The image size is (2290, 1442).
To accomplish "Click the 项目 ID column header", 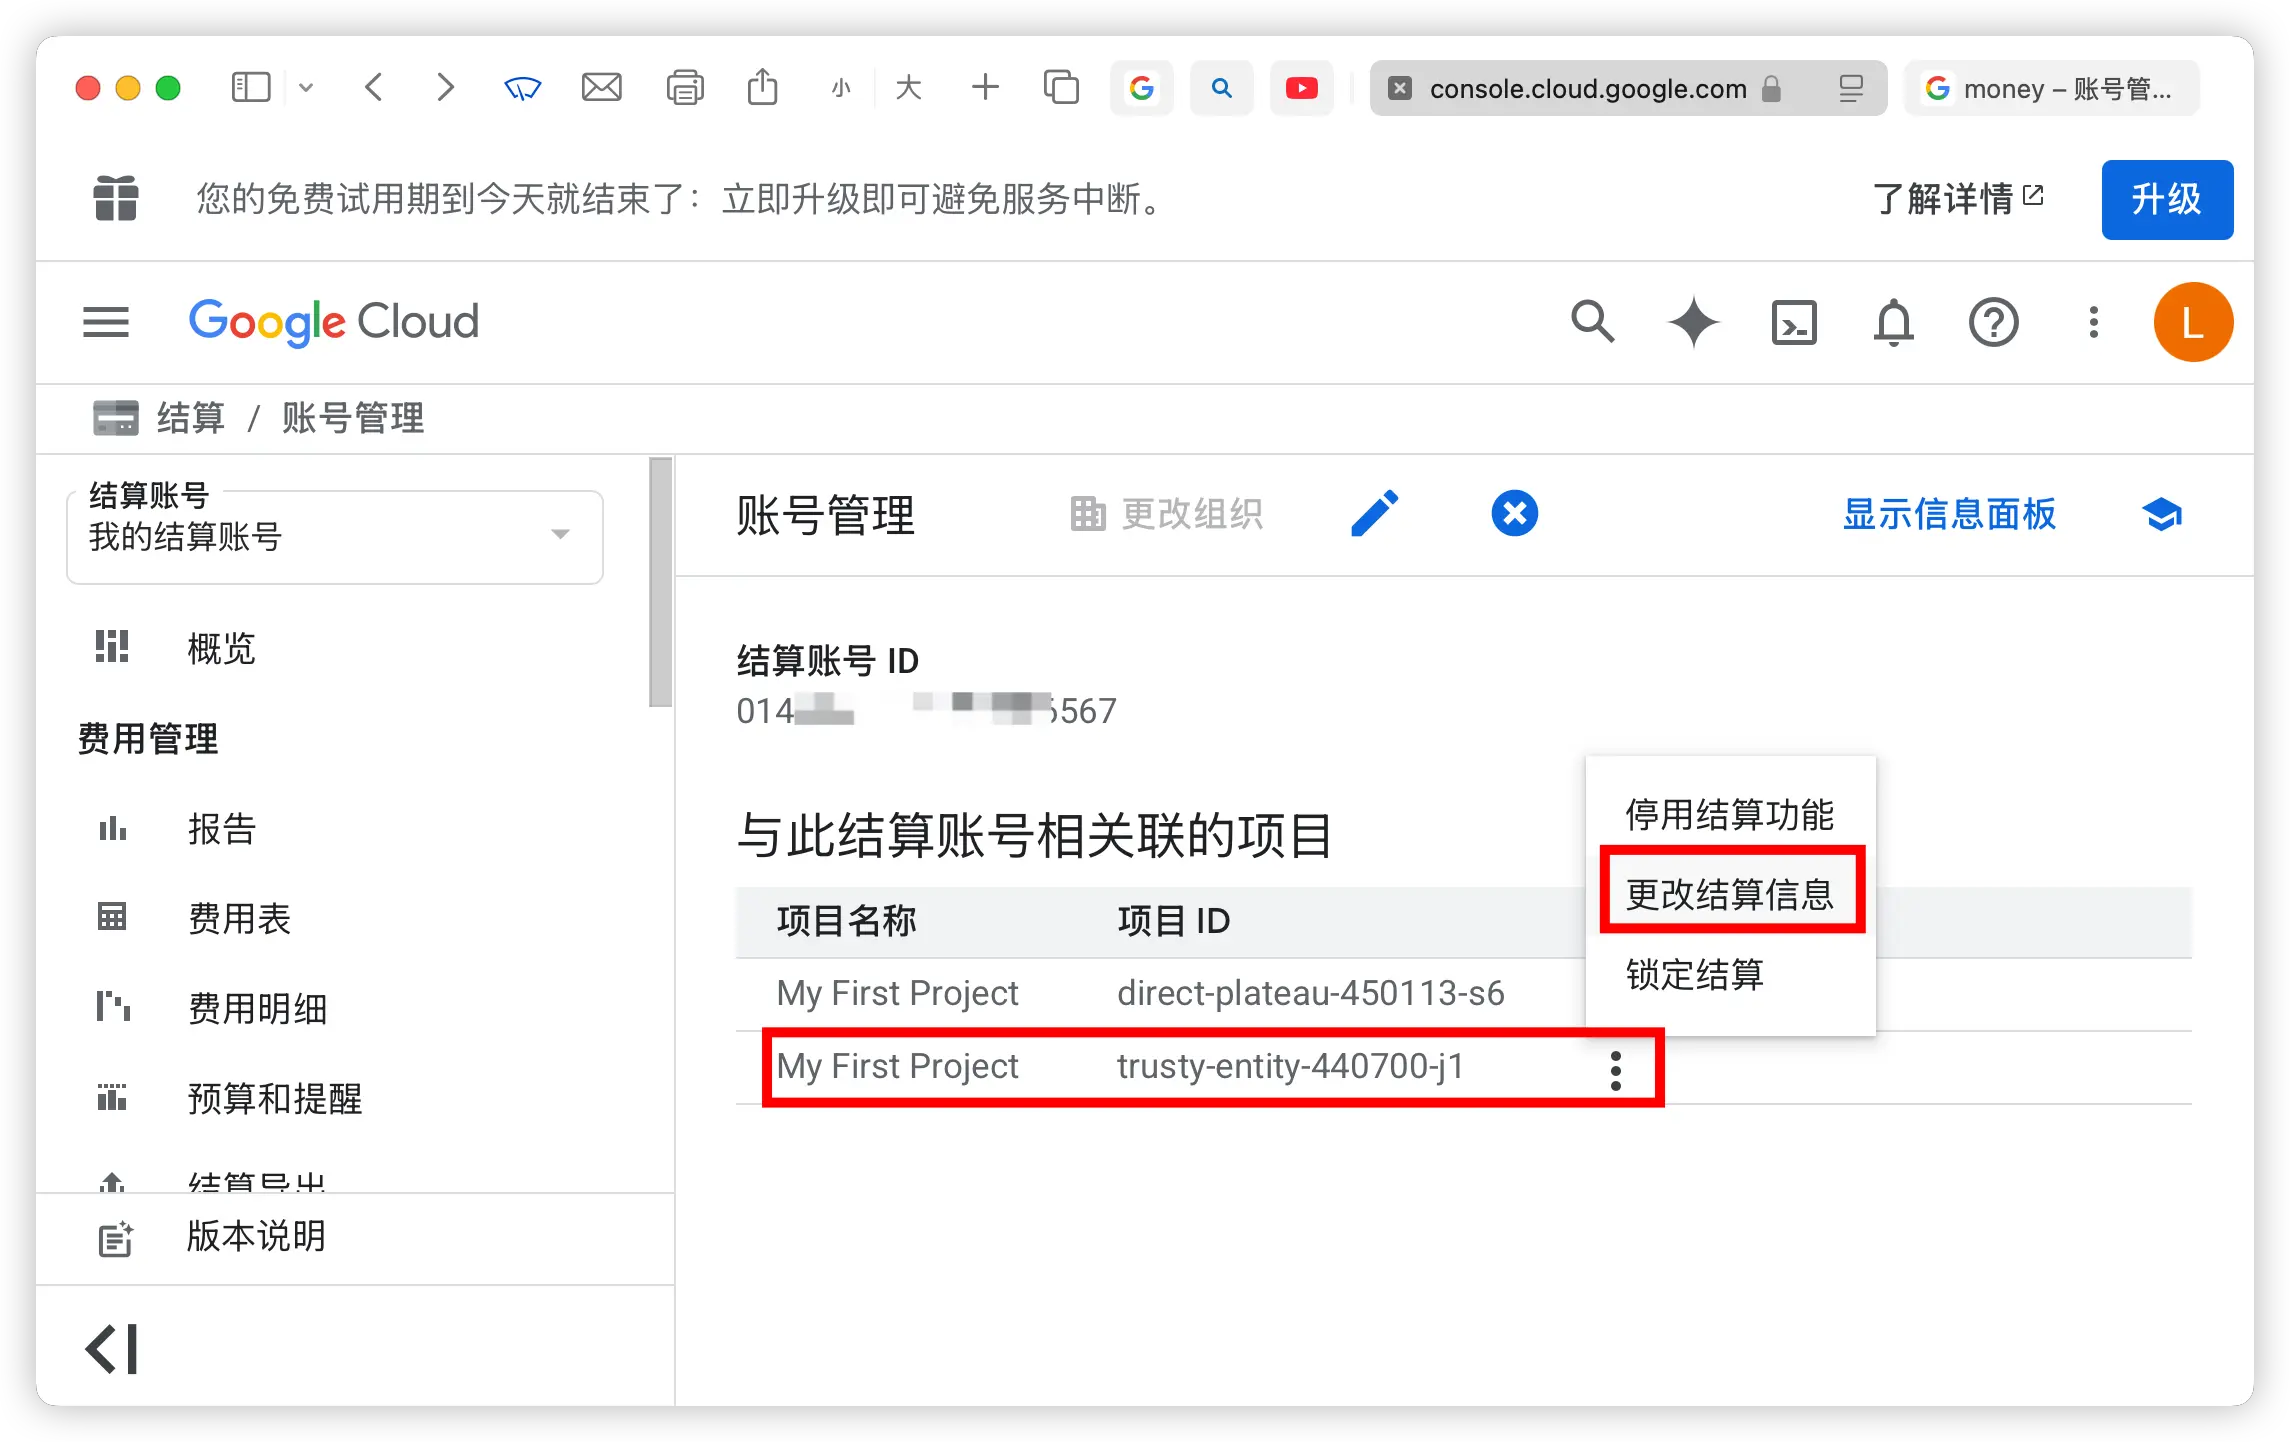I will coord(1174,920).
